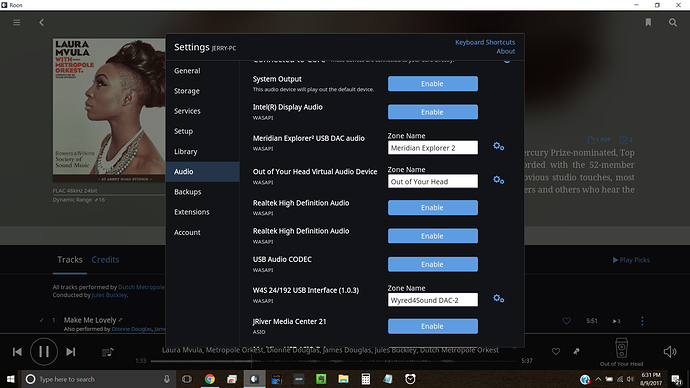
Task: Enable USB Audio CODEC device
Action: 433,264
